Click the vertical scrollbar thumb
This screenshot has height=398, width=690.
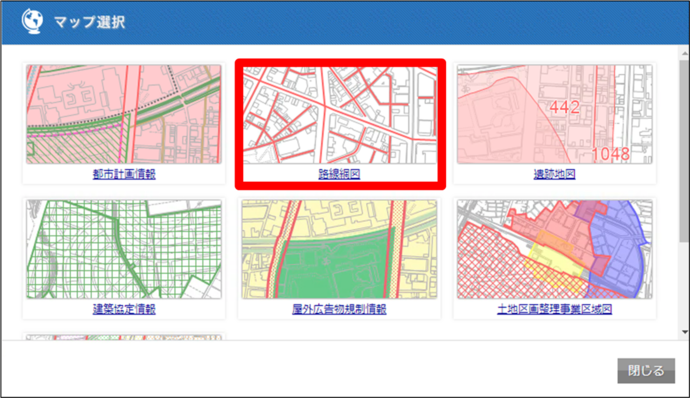click(685, 150)
